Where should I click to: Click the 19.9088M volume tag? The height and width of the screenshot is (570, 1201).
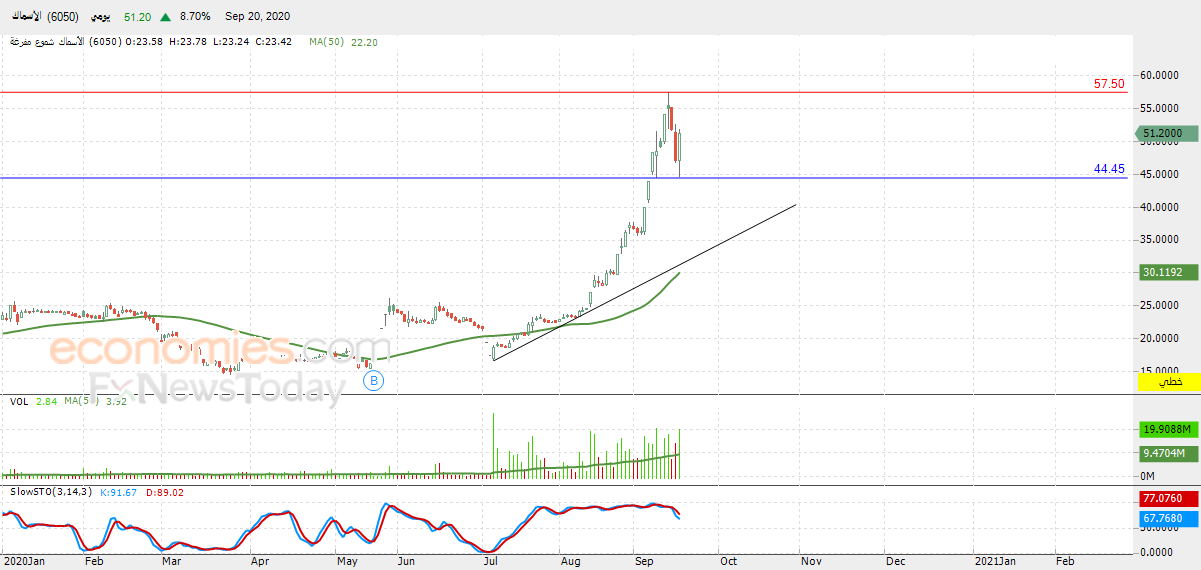1167,429
